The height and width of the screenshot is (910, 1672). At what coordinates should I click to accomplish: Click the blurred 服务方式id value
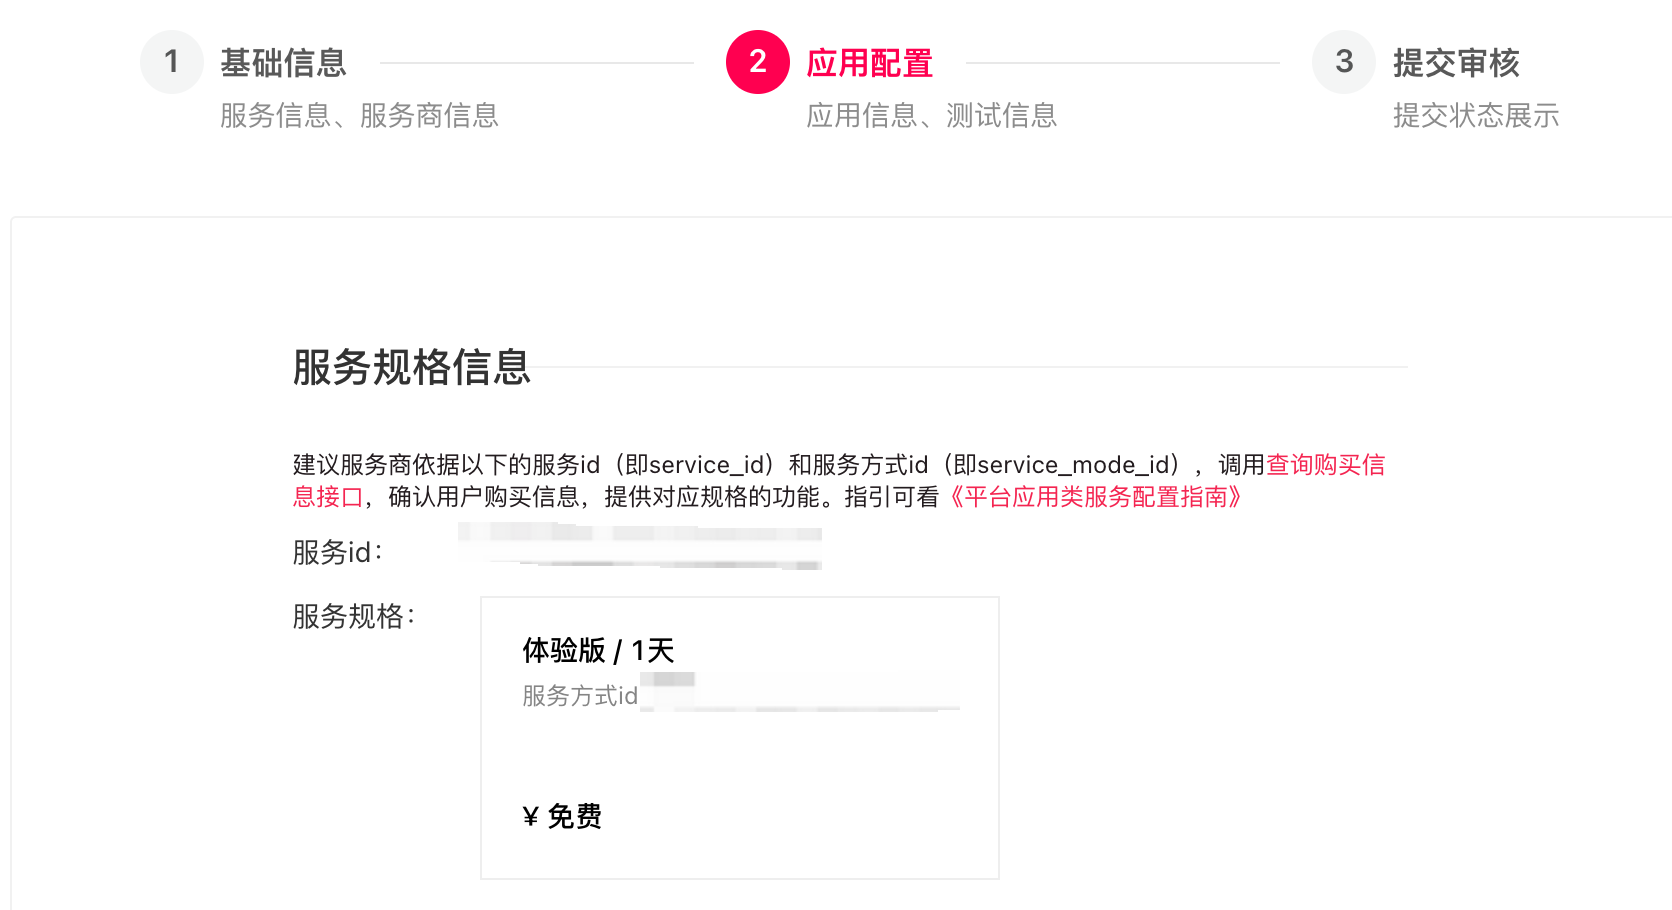(x=800, y=693)
